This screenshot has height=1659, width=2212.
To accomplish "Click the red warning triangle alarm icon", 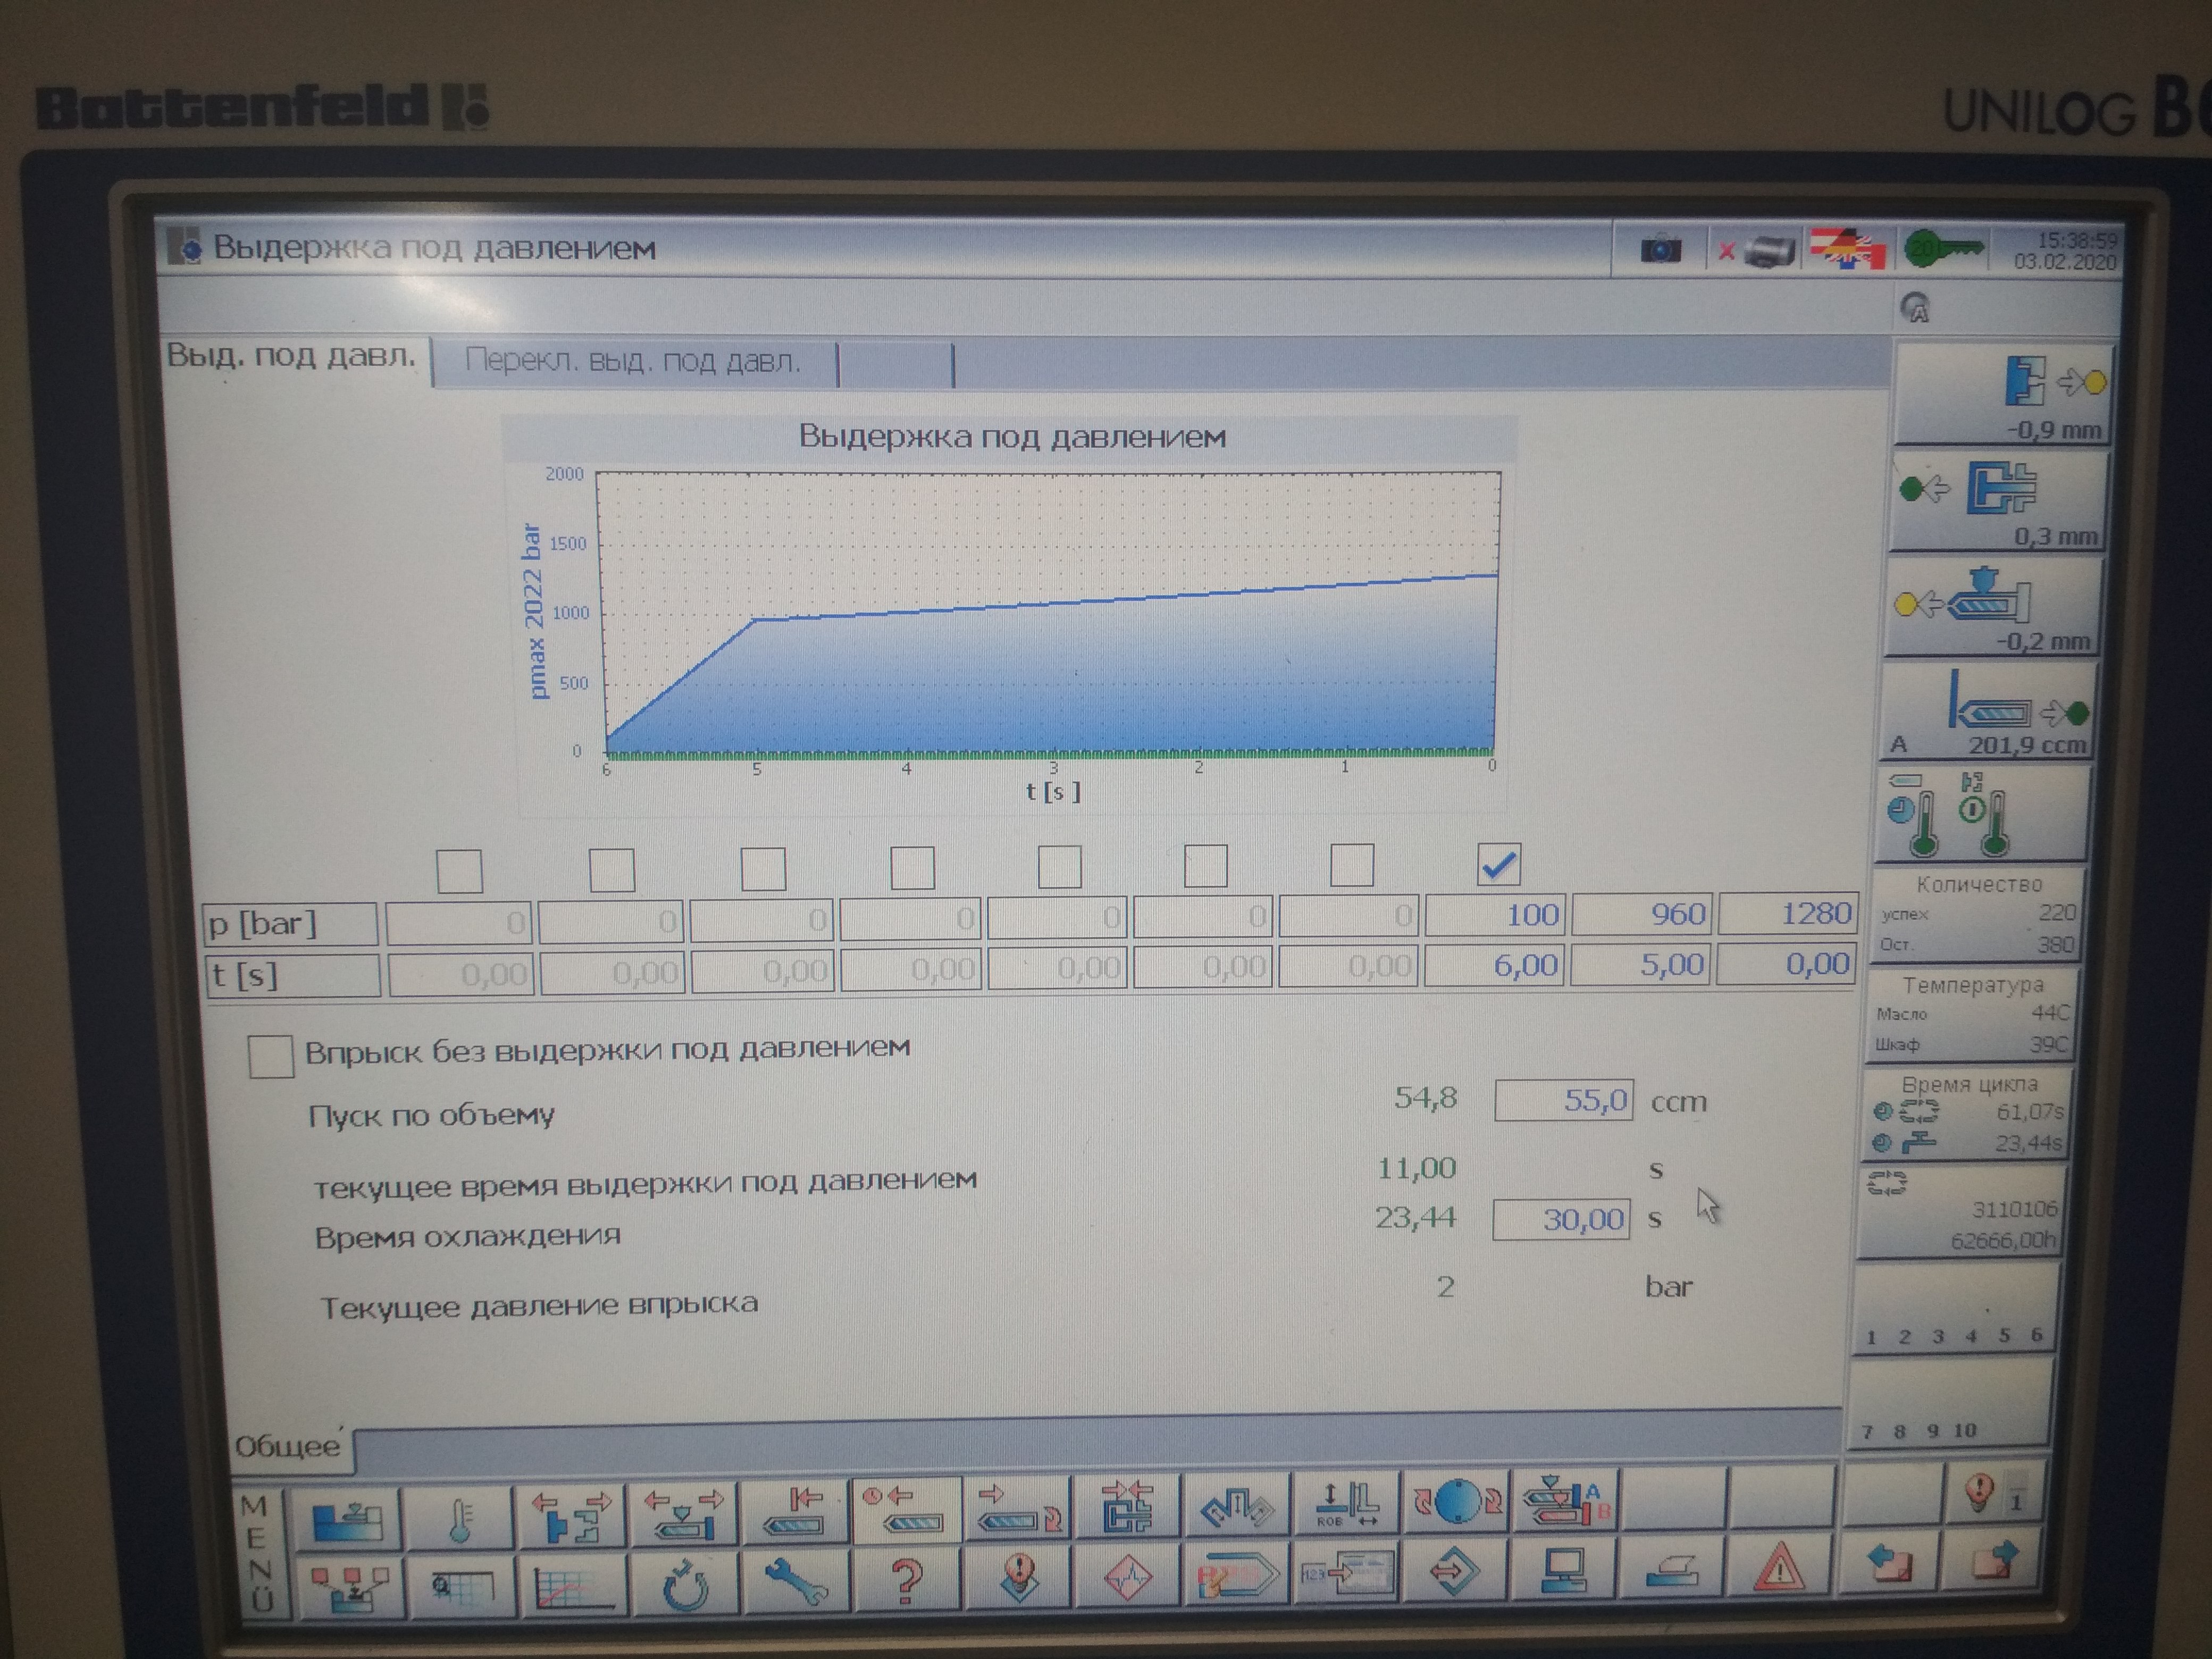I will pos(1779,1570).
